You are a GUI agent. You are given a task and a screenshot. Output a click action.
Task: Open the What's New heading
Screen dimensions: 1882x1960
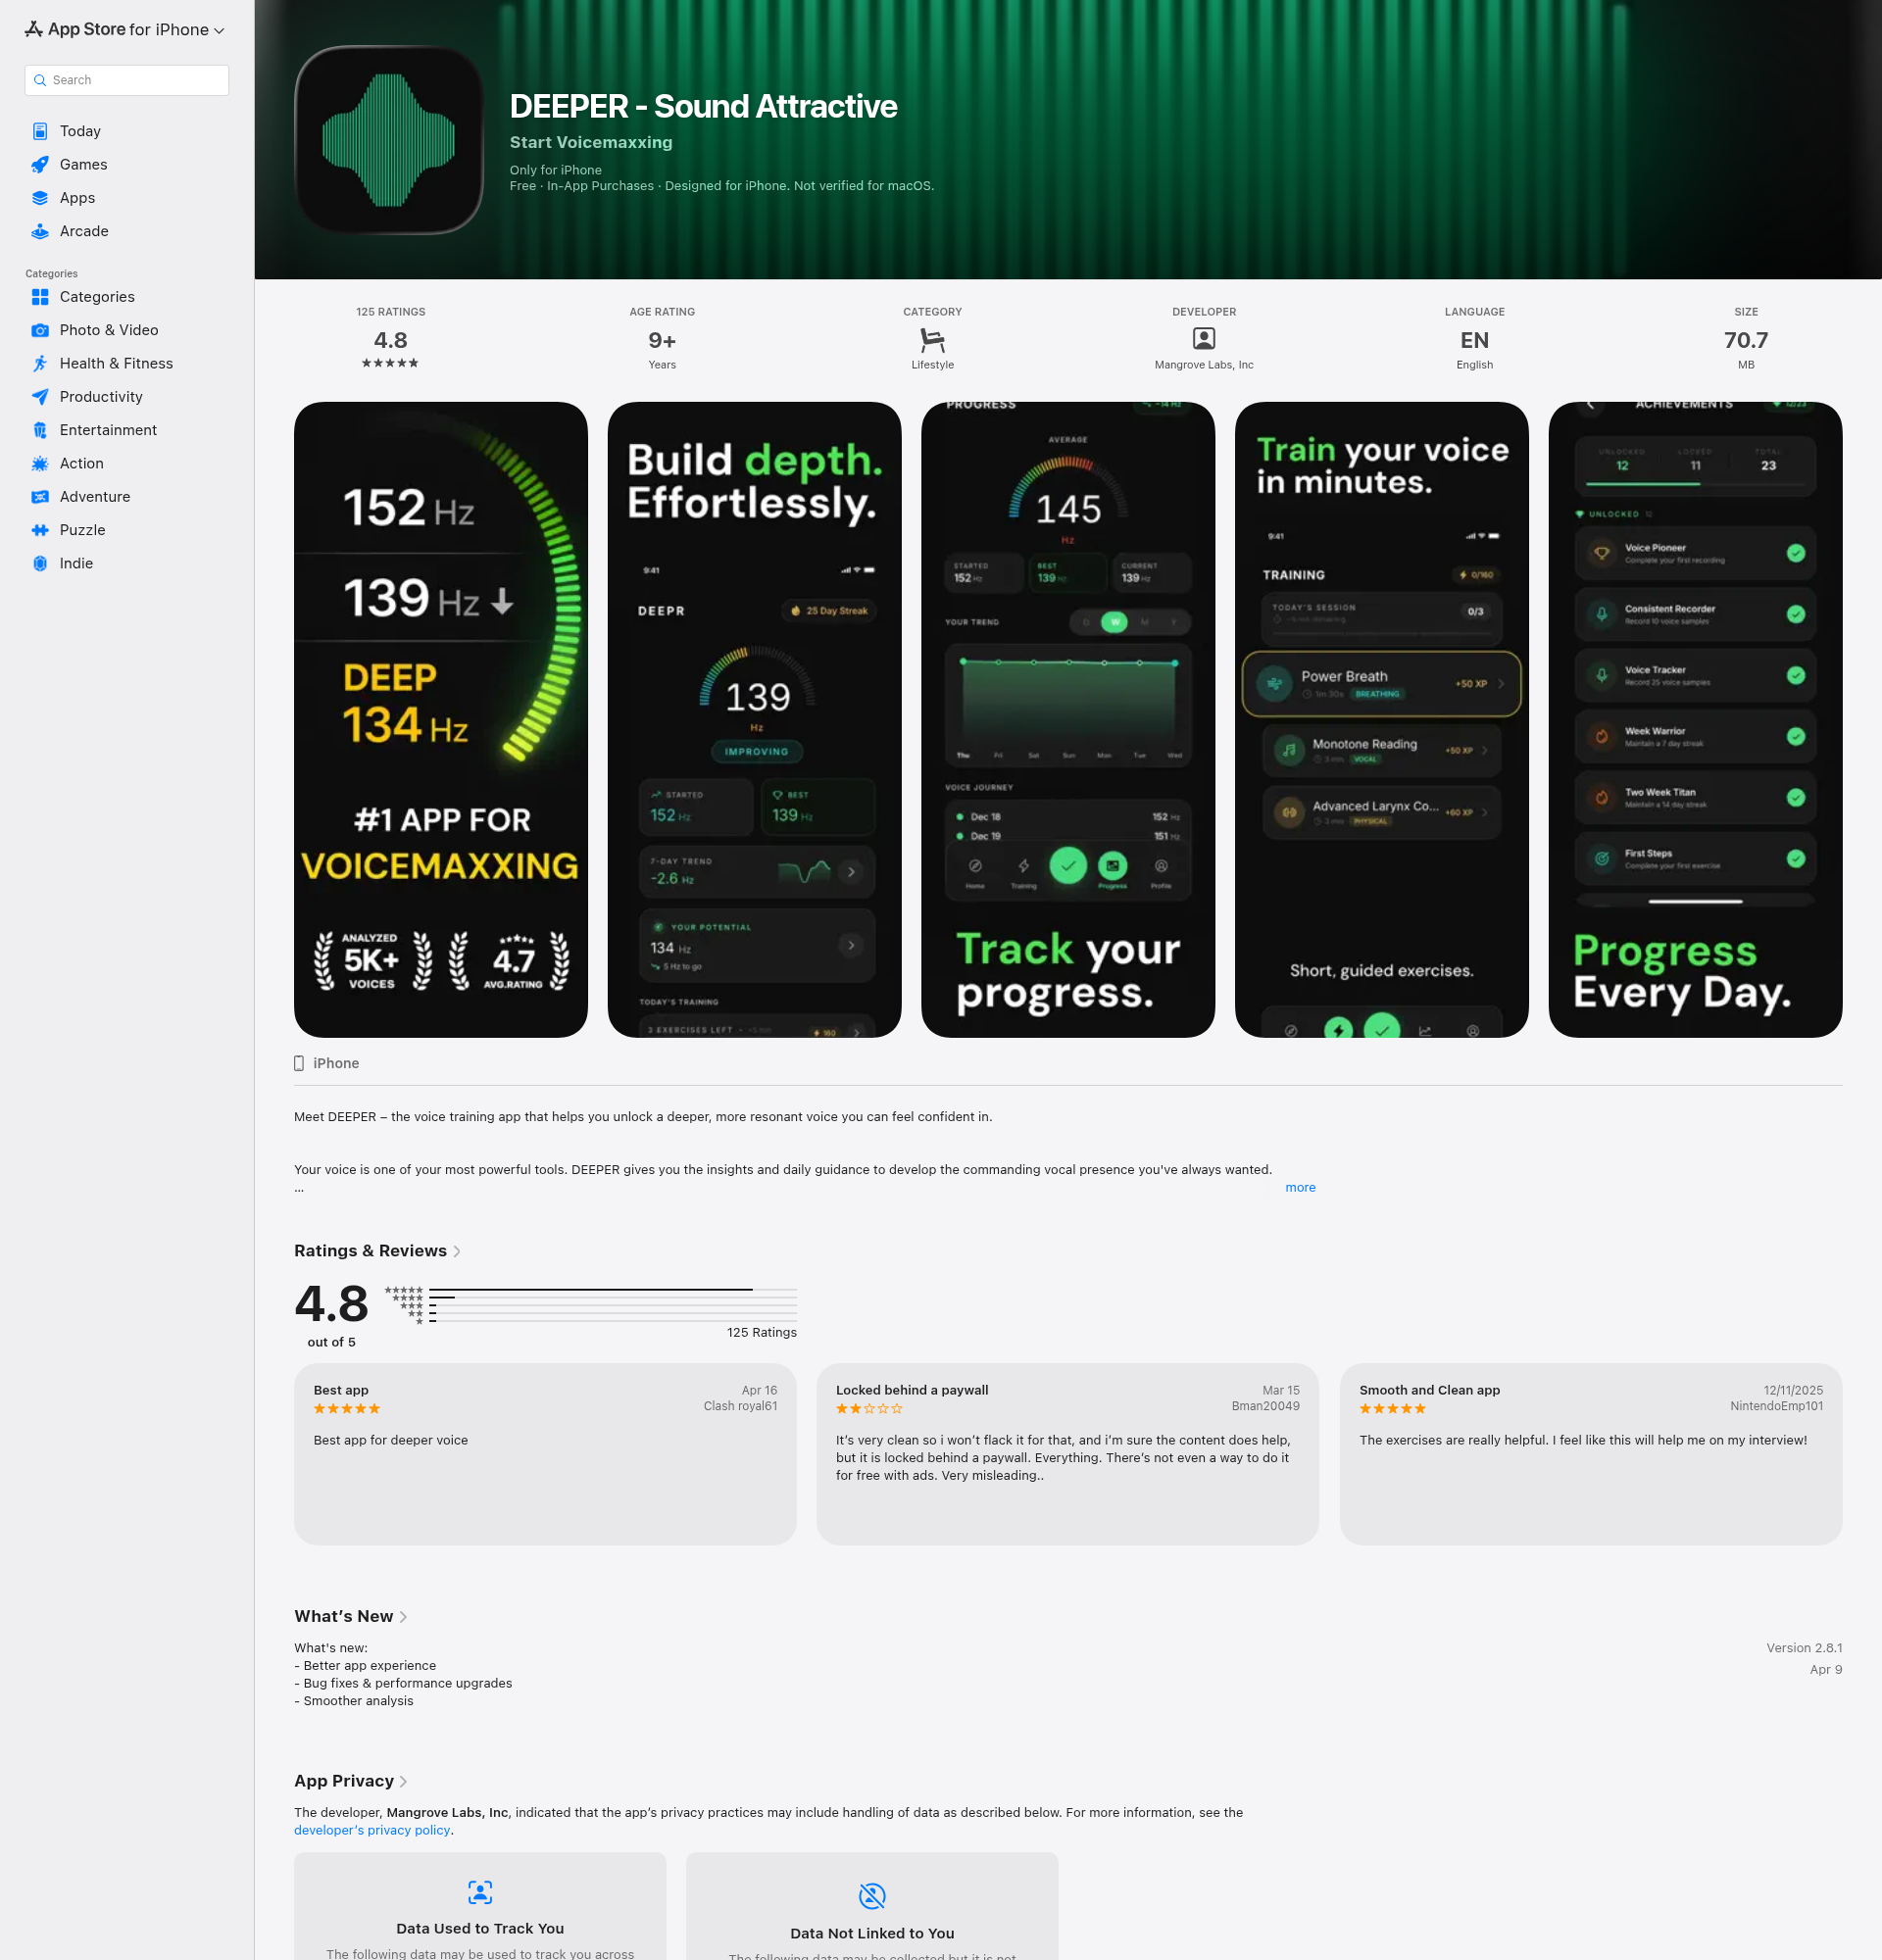click(343, 1617)
